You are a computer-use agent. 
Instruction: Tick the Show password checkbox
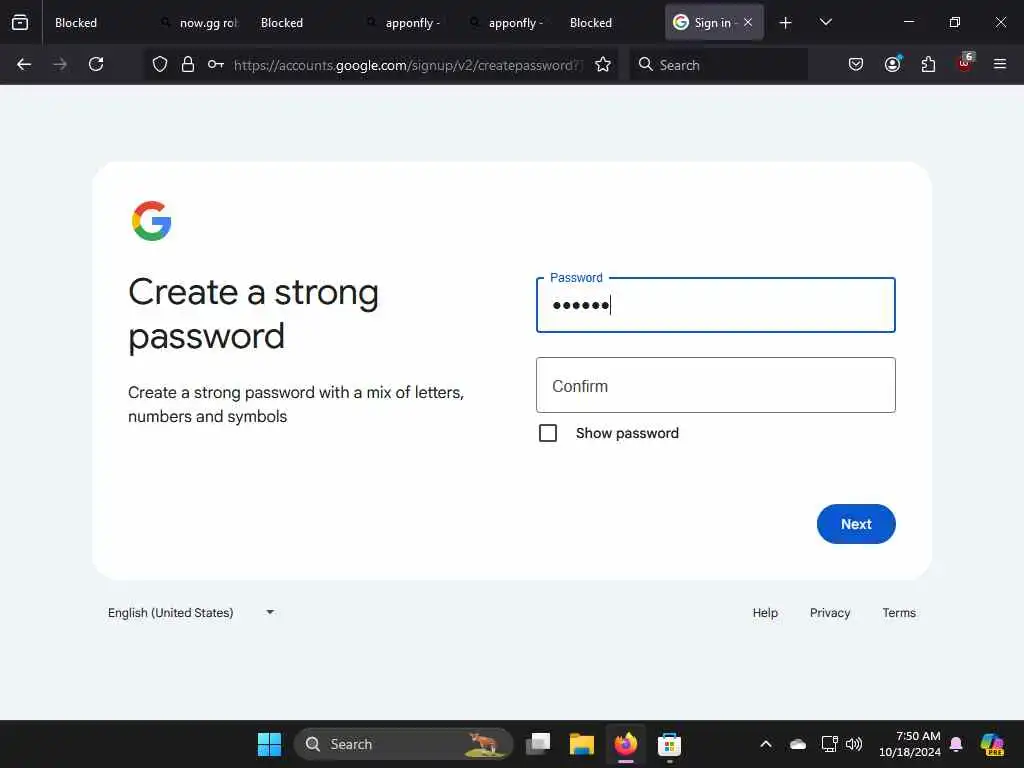548,433
